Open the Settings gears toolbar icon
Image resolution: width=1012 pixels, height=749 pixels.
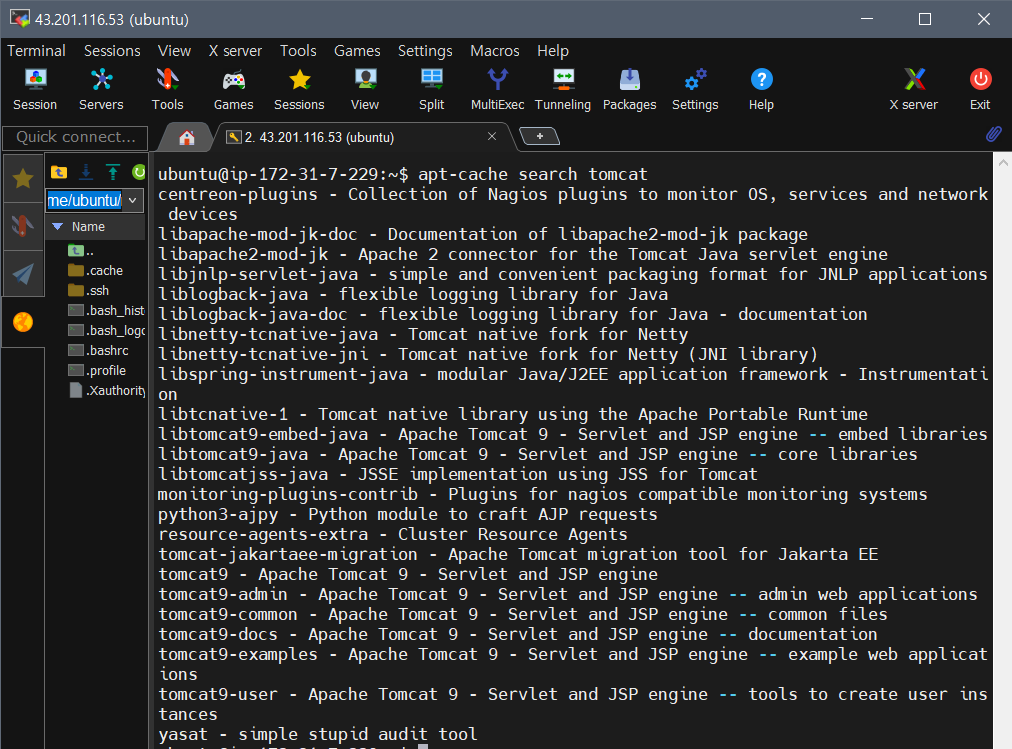(695, 89)
